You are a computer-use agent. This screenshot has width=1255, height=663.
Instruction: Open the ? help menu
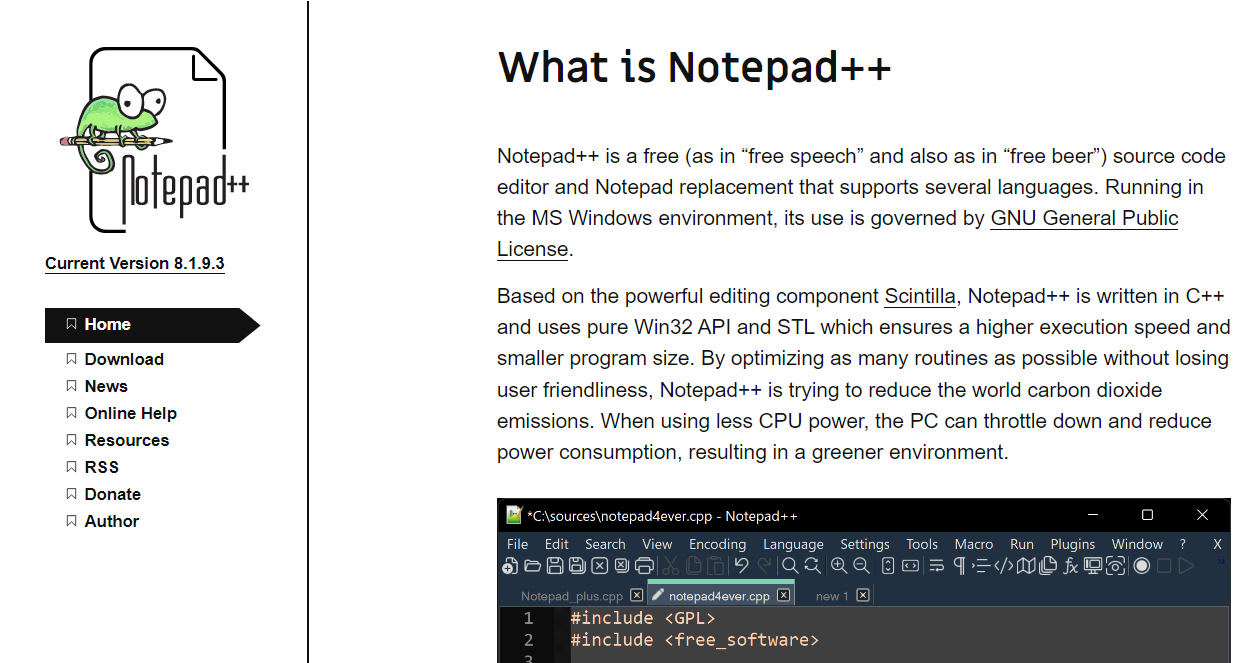[x=1183, y=544]
